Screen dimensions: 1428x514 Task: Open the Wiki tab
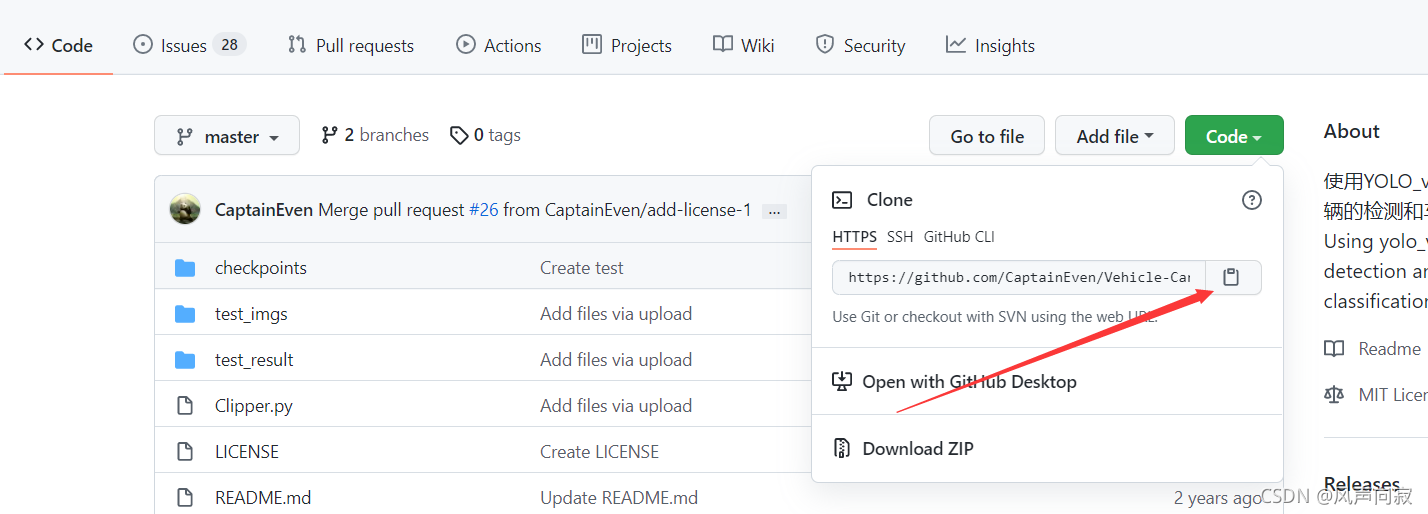[x=744, y=45]
